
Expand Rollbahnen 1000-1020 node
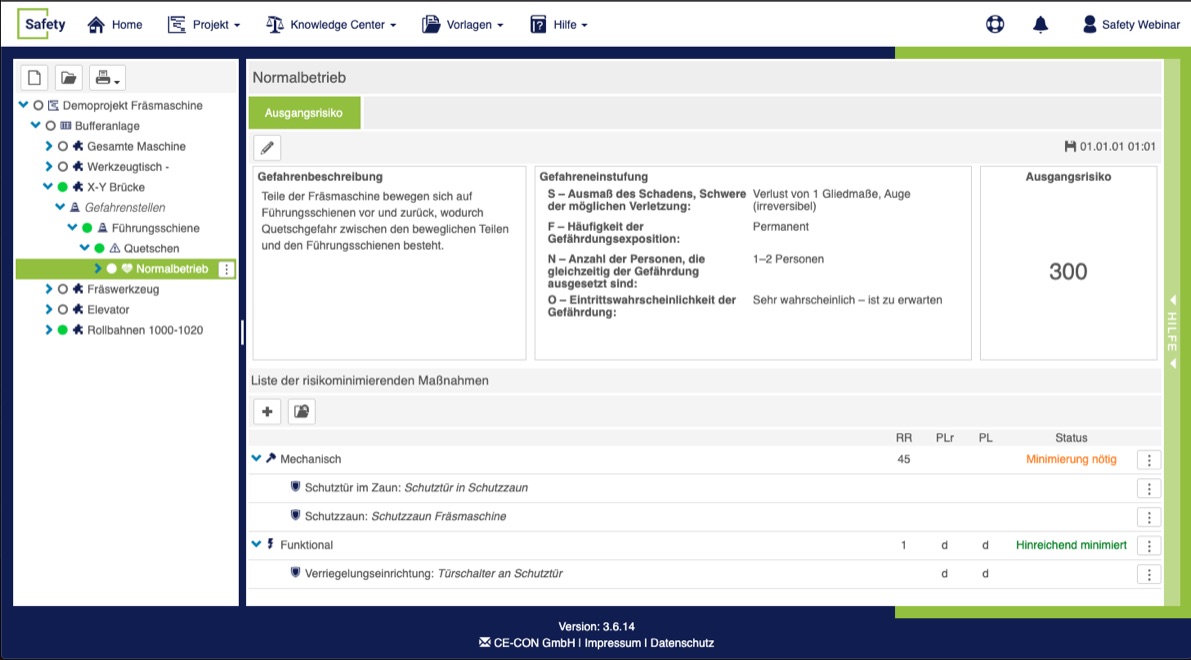click(49, 330)
